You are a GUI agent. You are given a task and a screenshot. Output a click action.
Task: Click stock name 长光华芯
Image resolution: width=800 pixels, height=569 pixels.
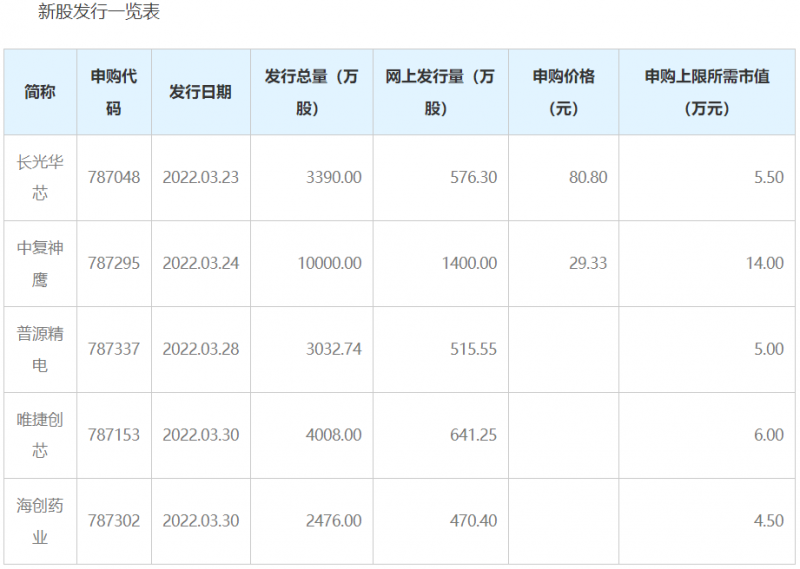click(x=40, y=178)
